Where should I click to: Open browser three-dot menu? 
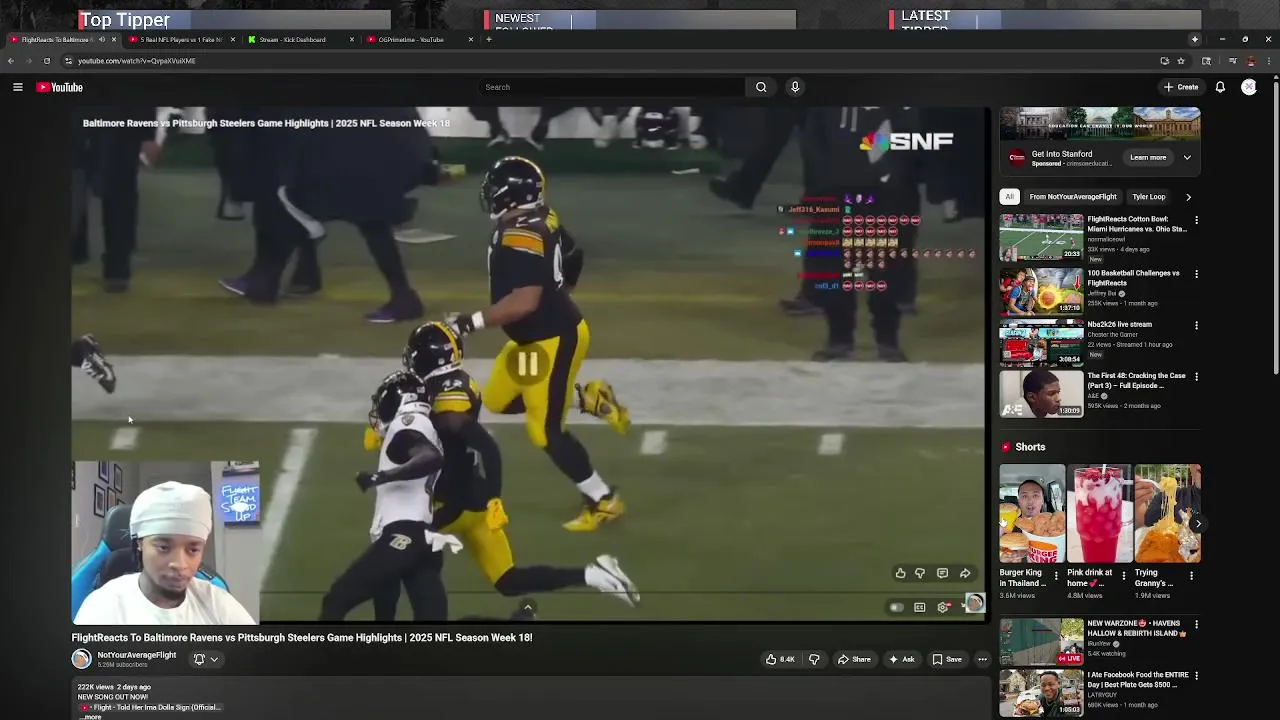tap(1269, 61)
